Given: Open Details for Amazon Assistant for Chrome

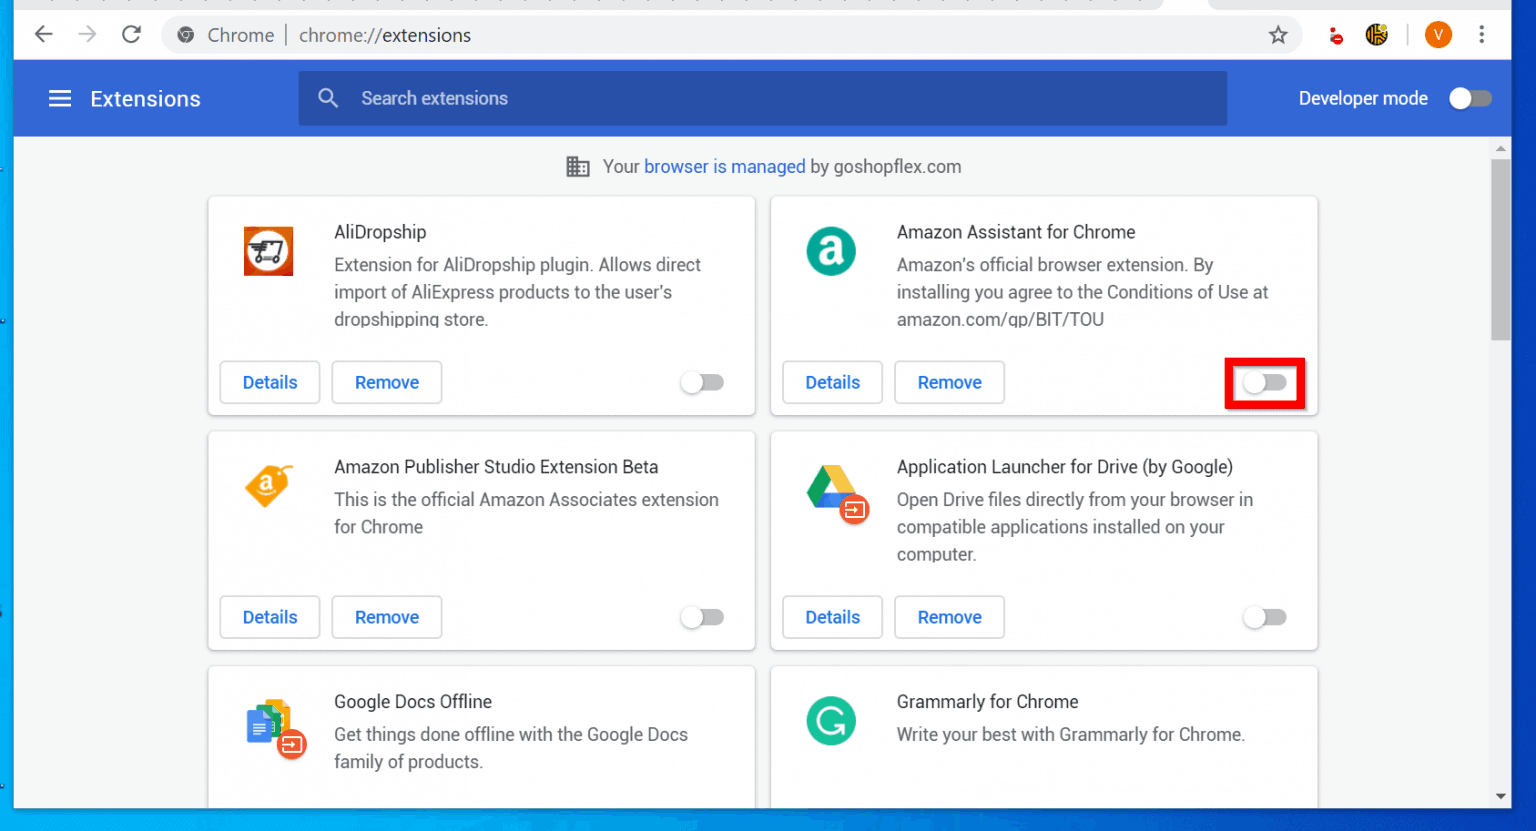Looking at the screenshot, I should coord(833,382).
